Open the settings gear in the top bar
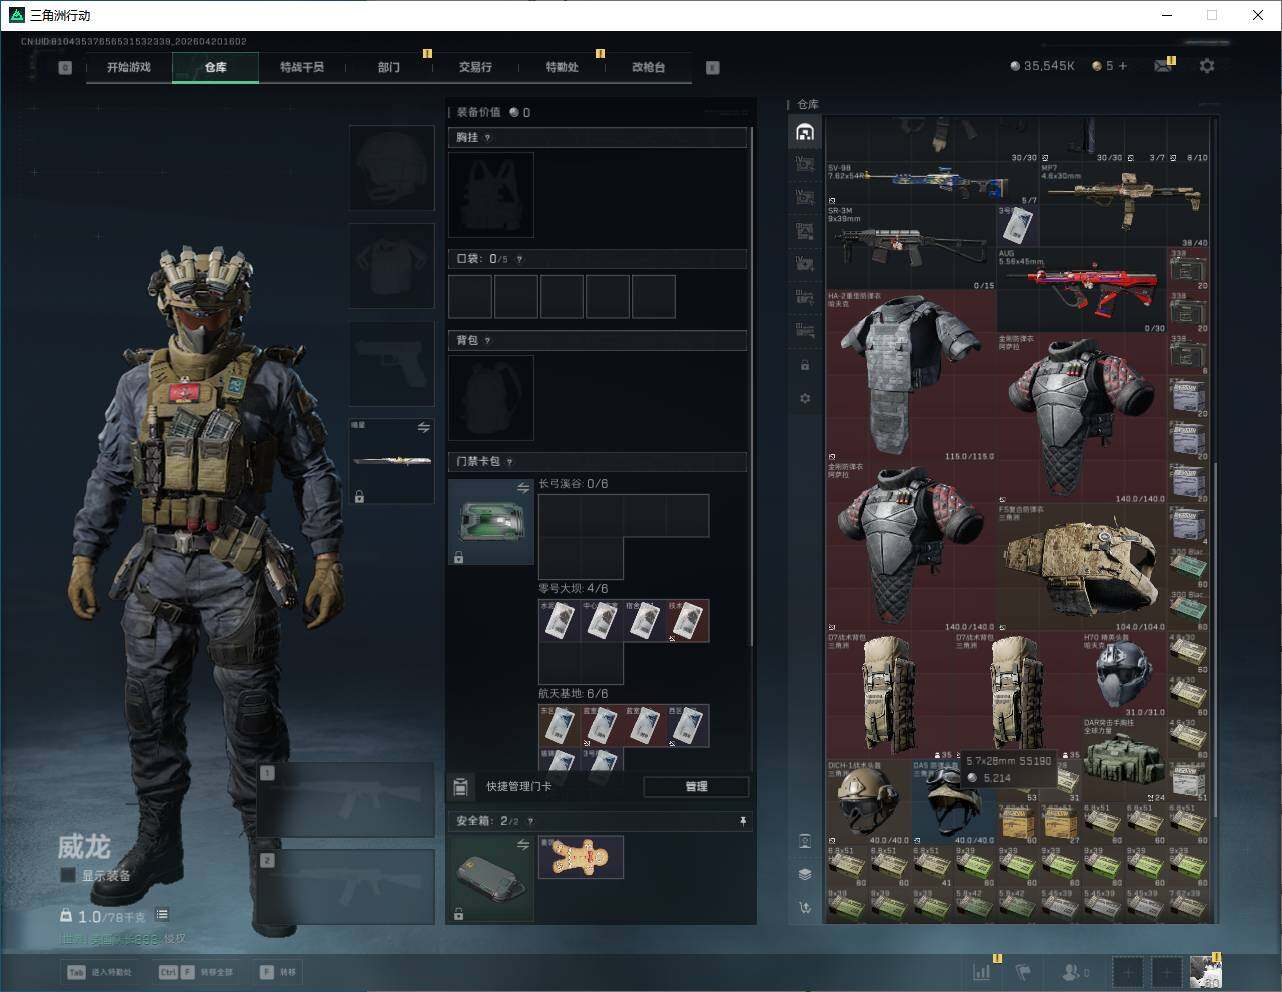 (x=1207, y=66)
